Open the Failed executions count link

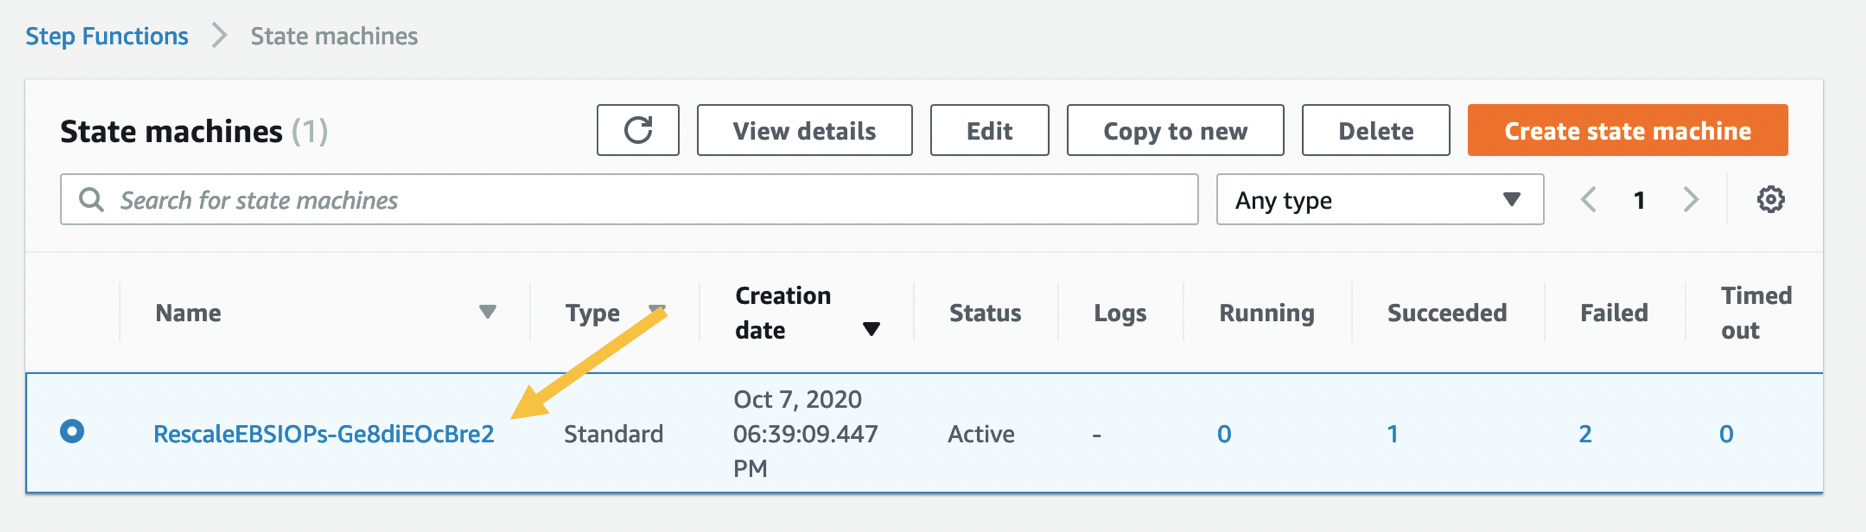coord(1585,434)
